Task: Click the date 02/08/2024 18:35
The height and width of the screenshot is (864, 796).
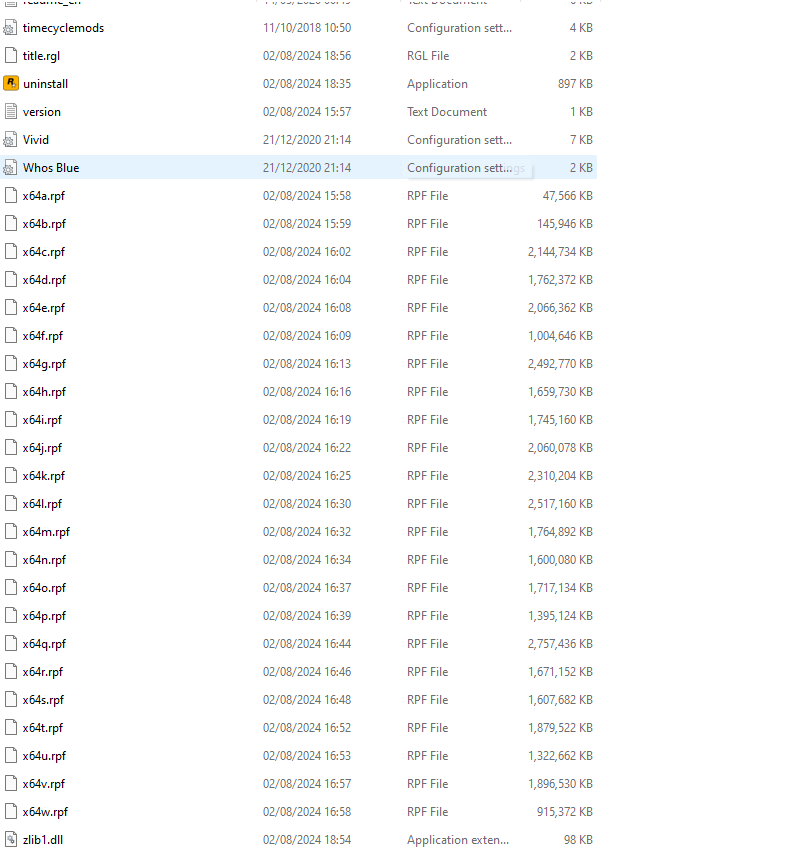Action: pos(307,84)
